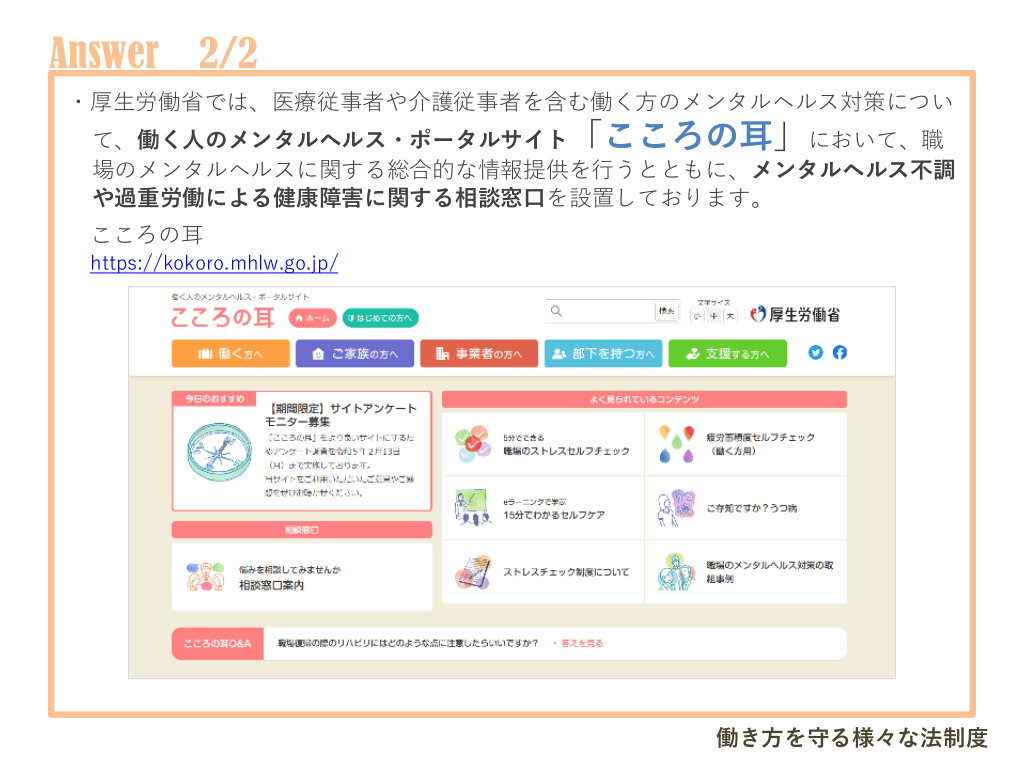Open the Facebook icon link
This screenshot has width=1024, height=768.
(x=840, y=352)
